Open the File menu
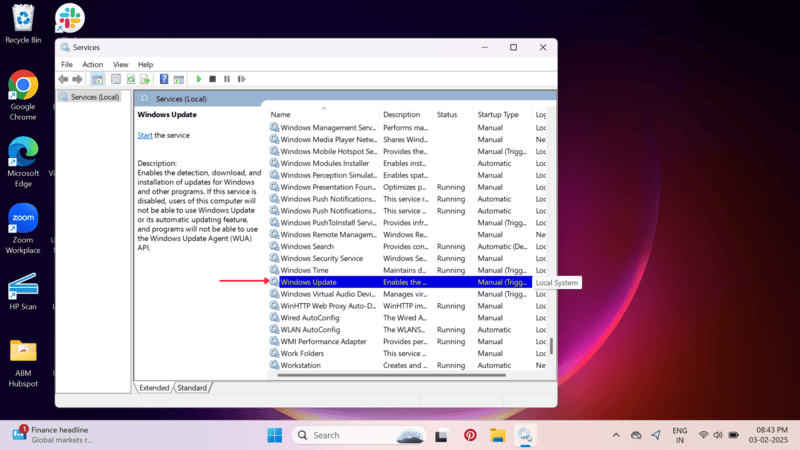 pos(67,64)
